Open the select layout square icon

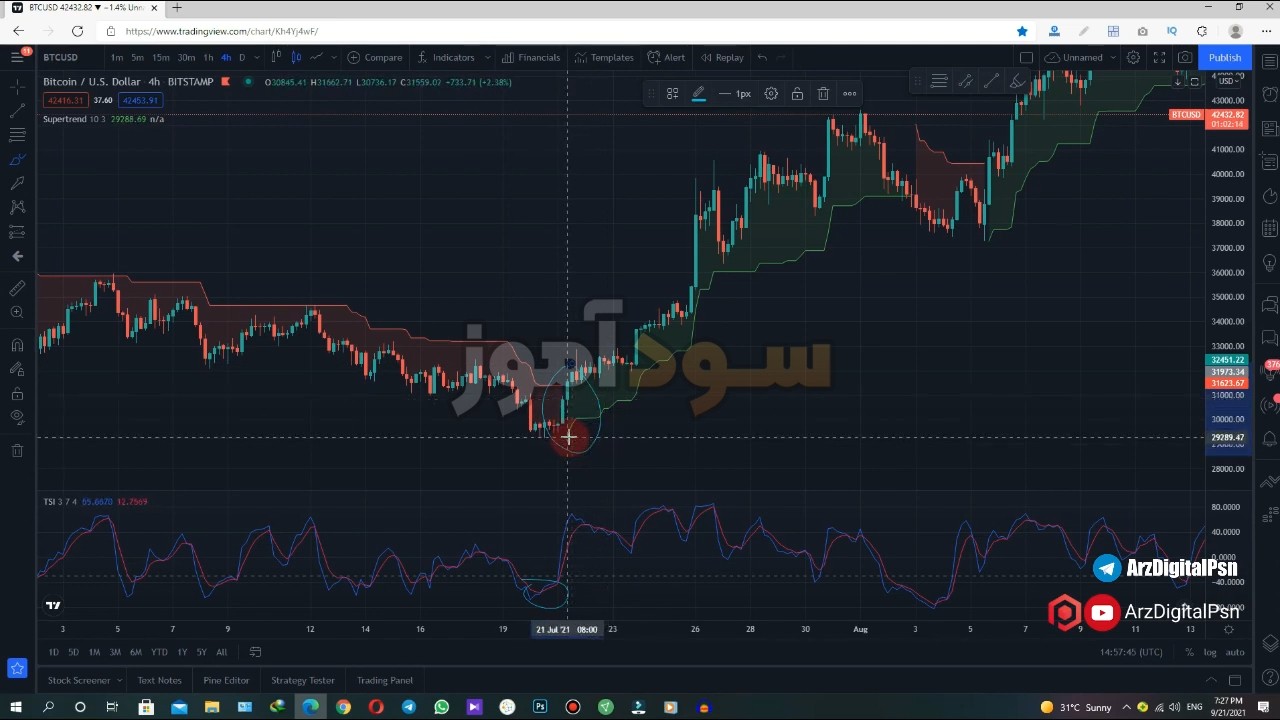tap(1026, 57)
